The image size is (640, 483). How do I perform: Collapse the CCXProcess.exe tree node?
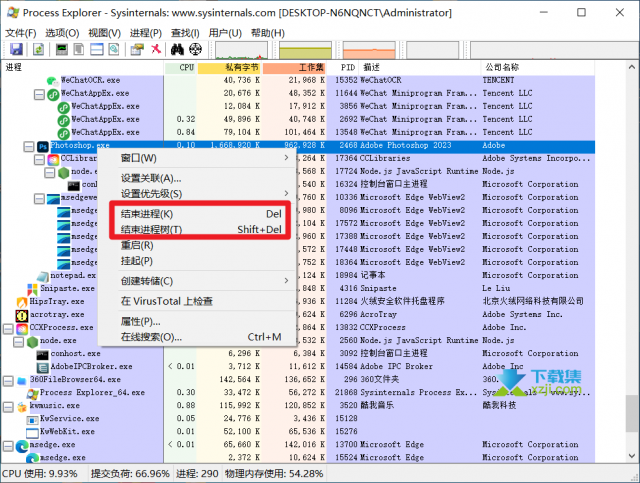[8, 328]
